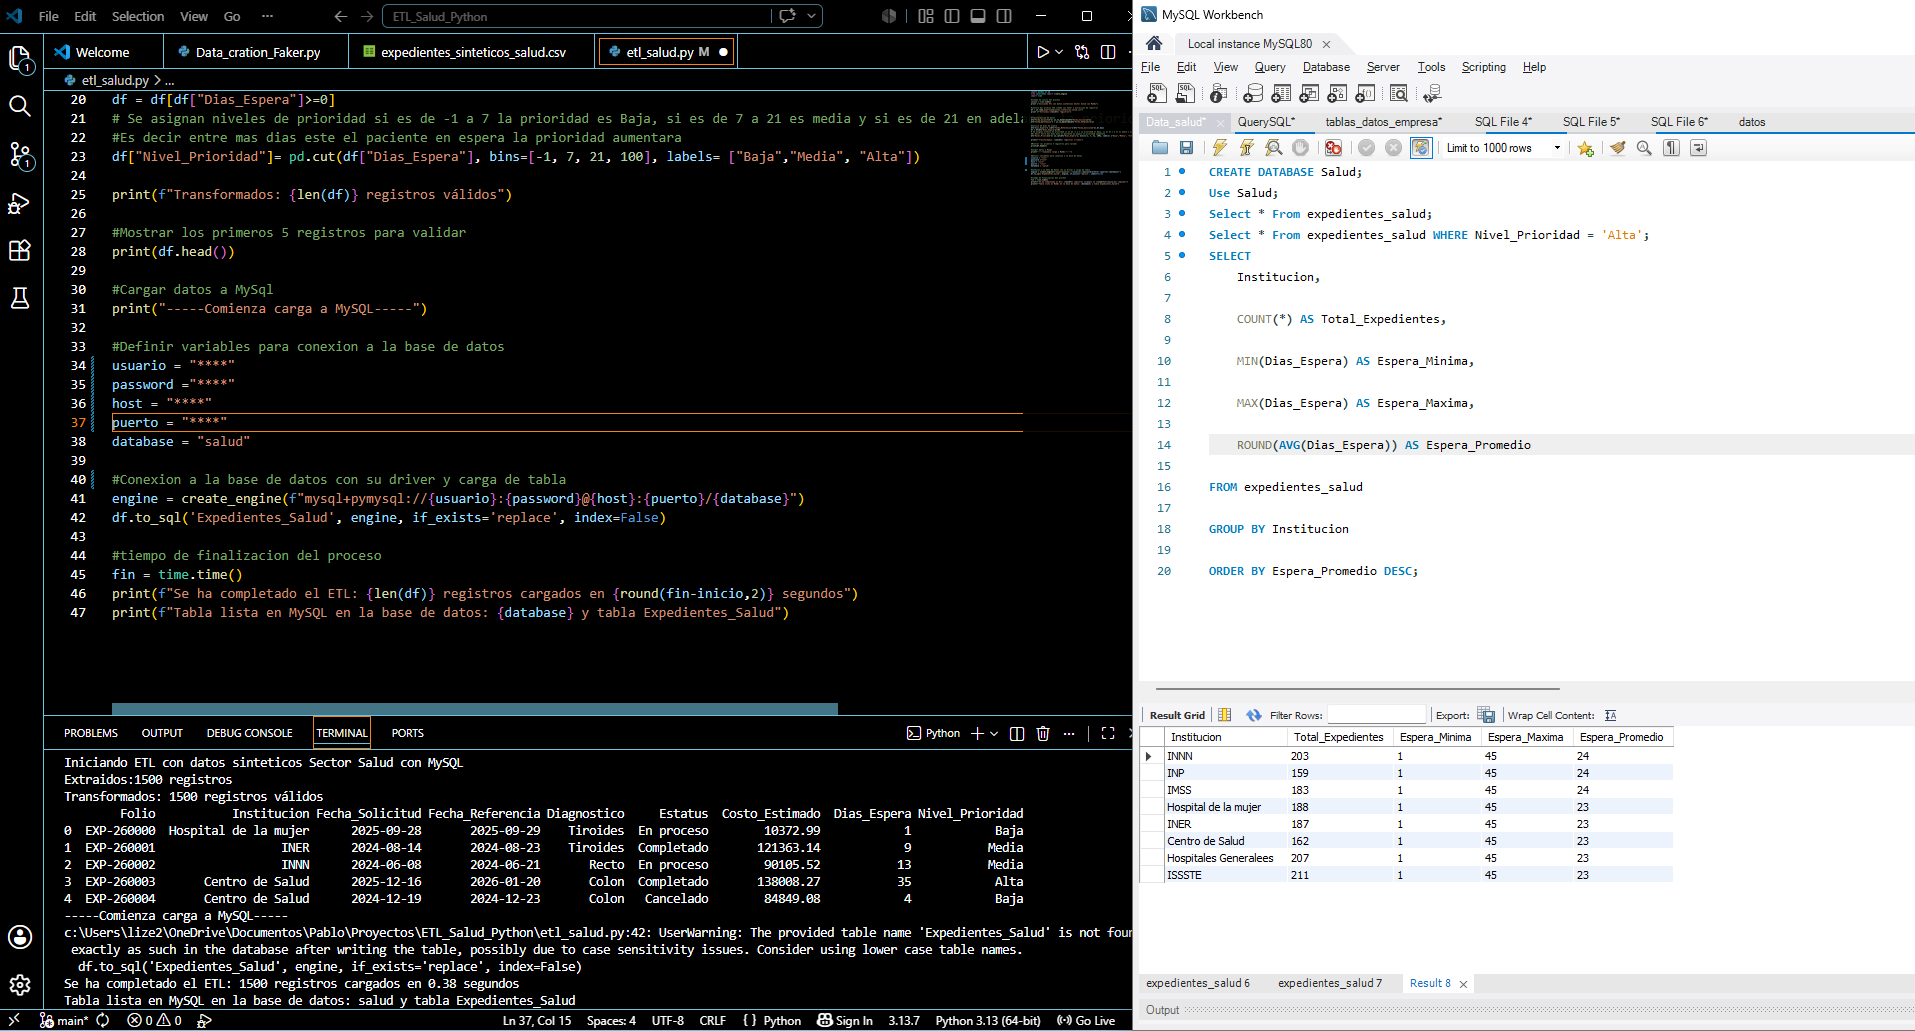Create a new stored procedure in Workbench
This screenshot has height=1031, width=1915.
pos(1337,93)
